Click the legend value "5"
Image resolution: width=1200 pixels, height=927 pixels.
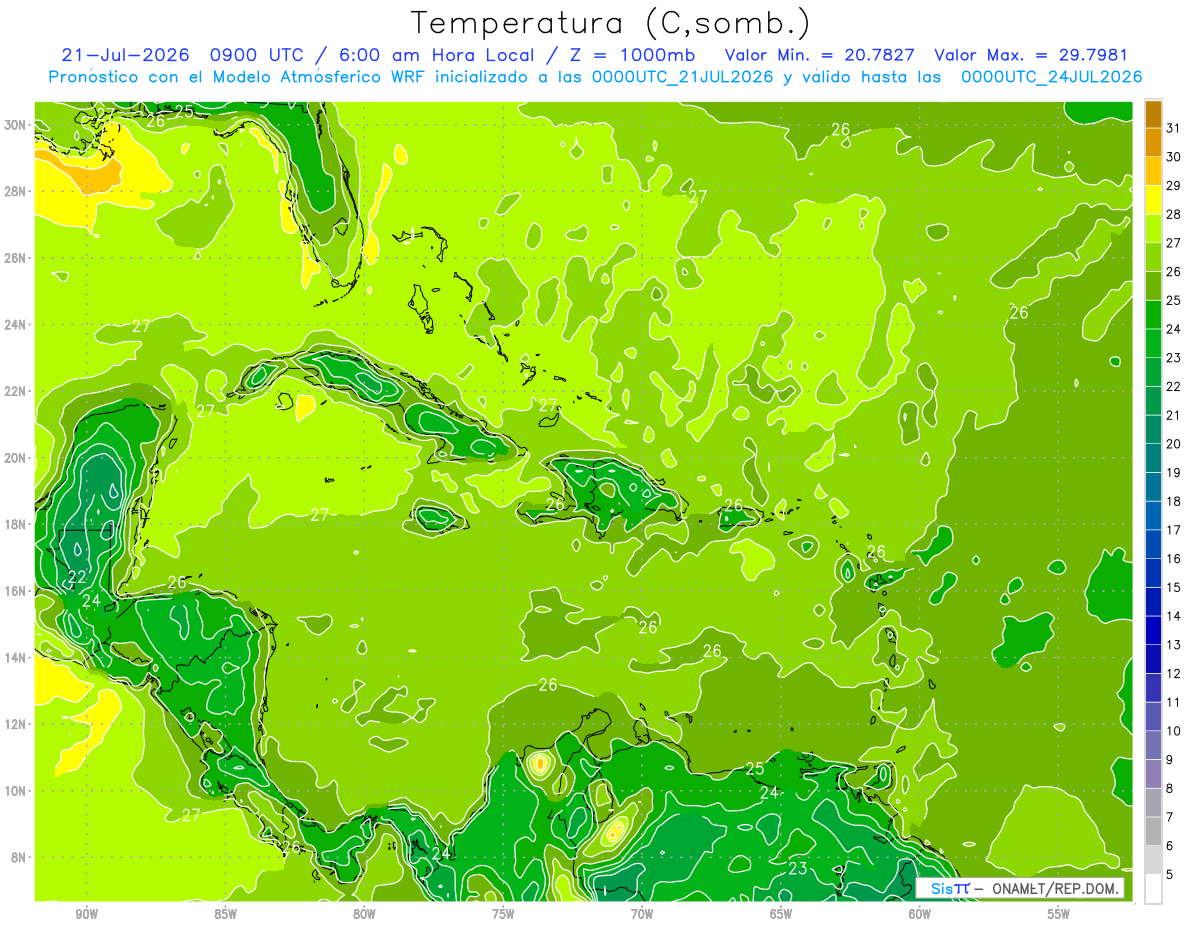point(1171,875)
